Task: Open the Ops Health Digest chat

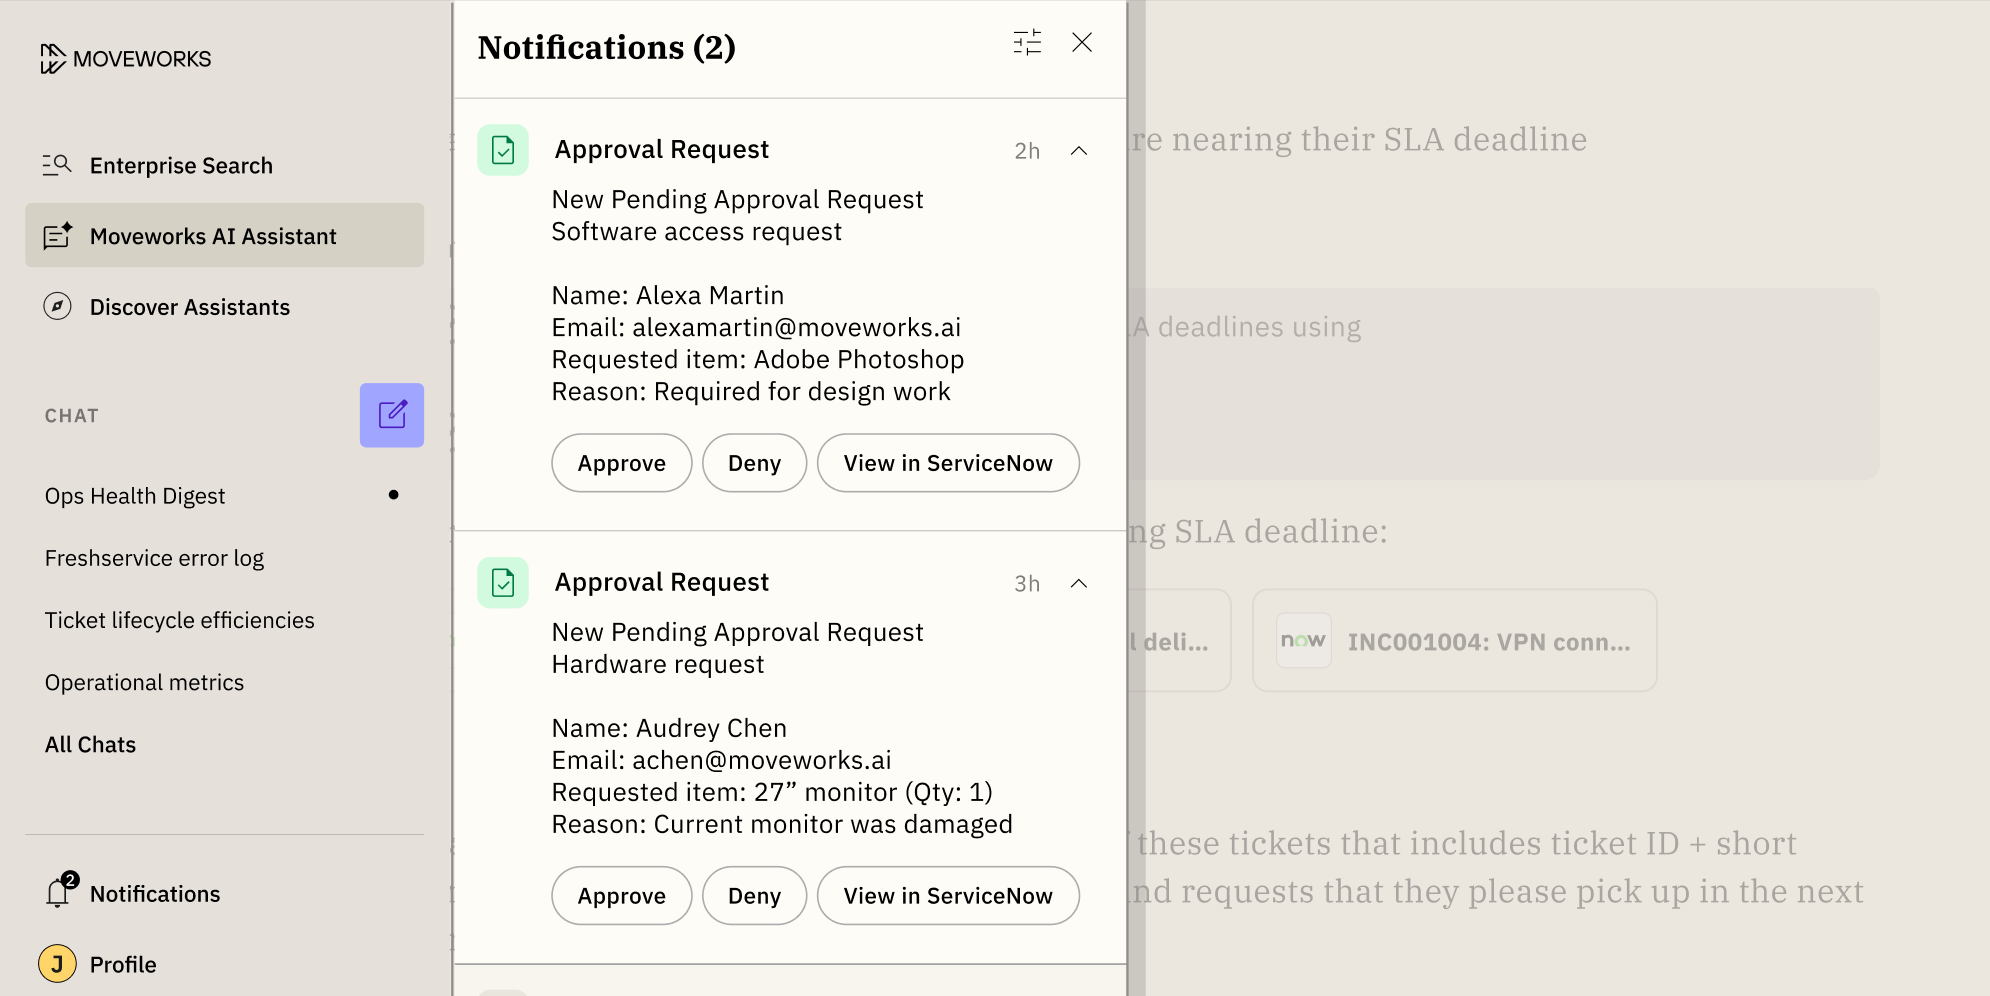Action: (x=135, y=495)
